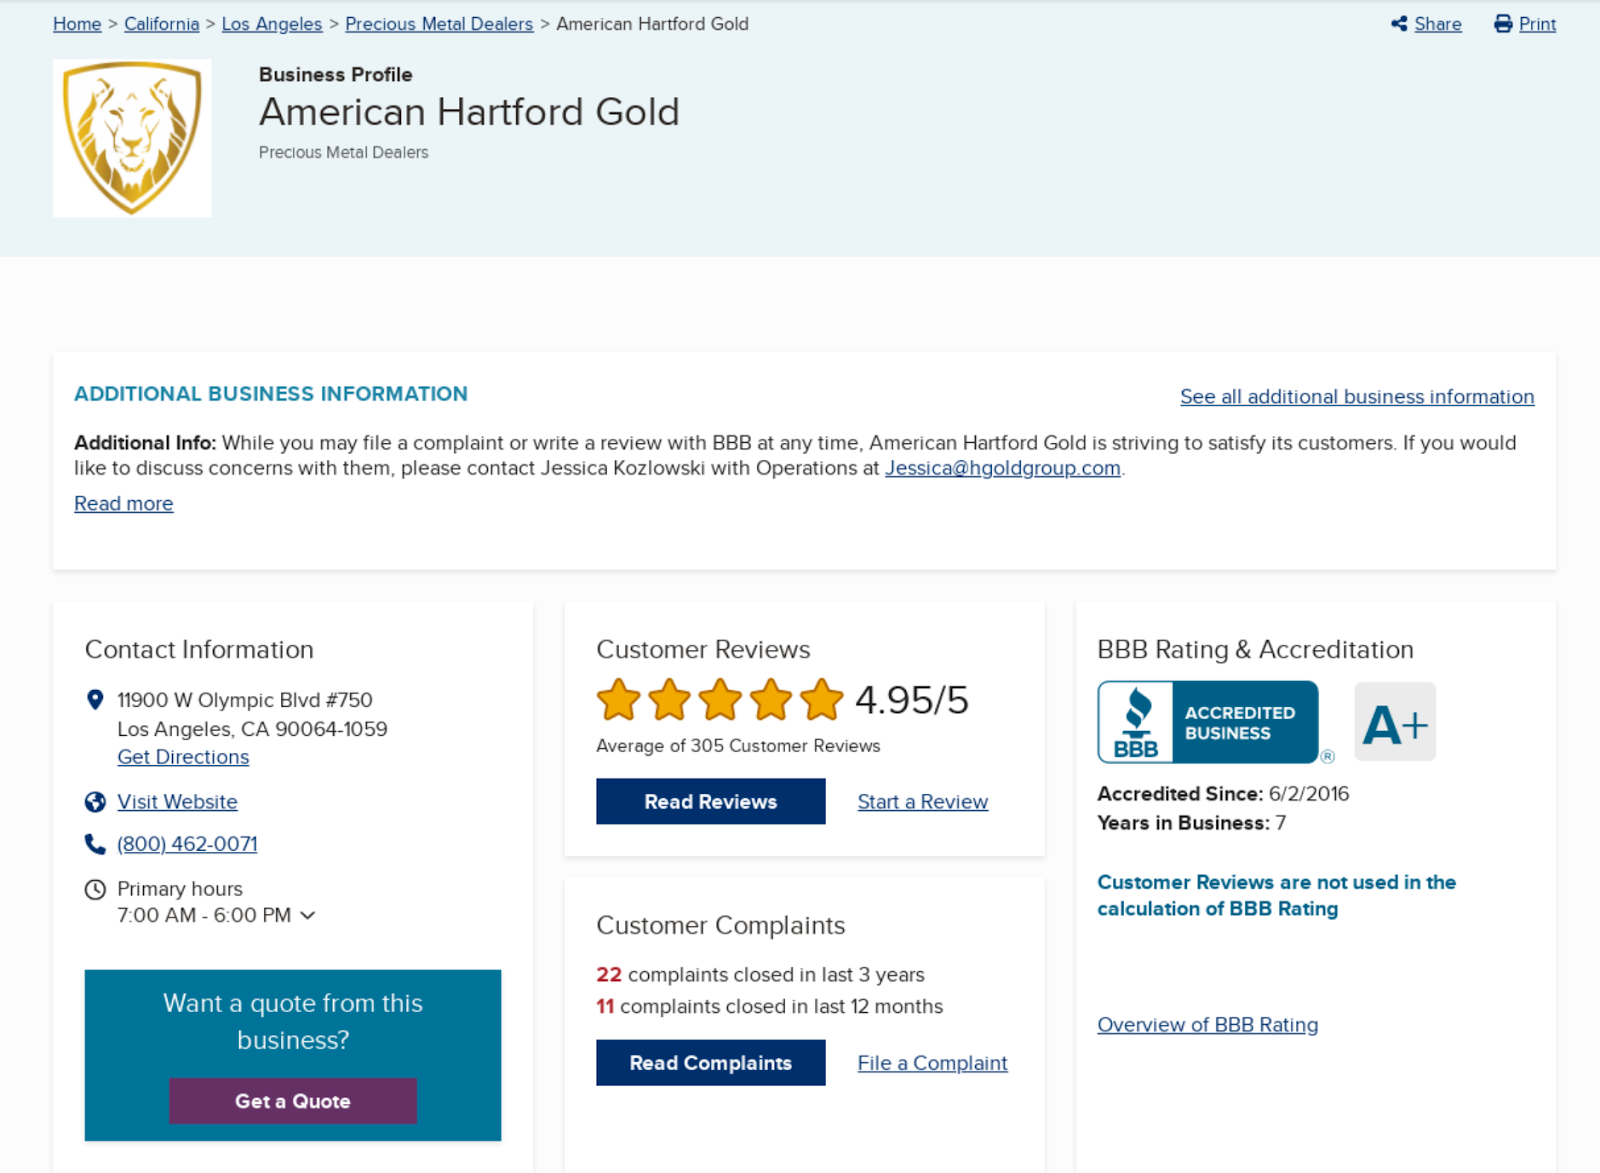Image resolution: width=1600 pixels, height=1173 pixels.
Task: Click the American Hartford Gold lion logo
Action: [x=132, y=138]
